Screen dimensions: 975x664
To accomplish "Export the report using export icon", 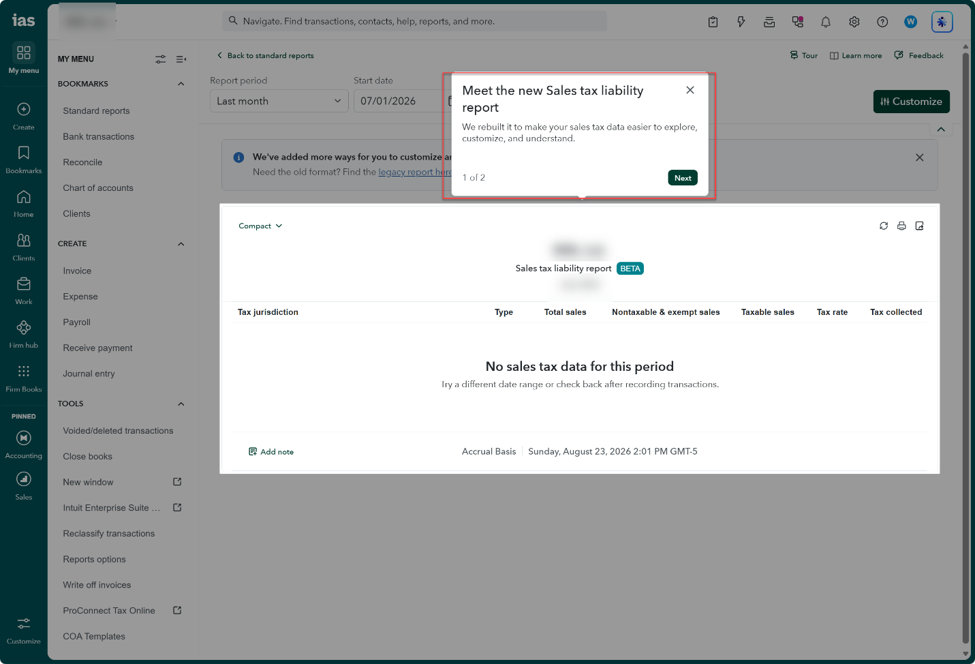I will click(920, 226).
